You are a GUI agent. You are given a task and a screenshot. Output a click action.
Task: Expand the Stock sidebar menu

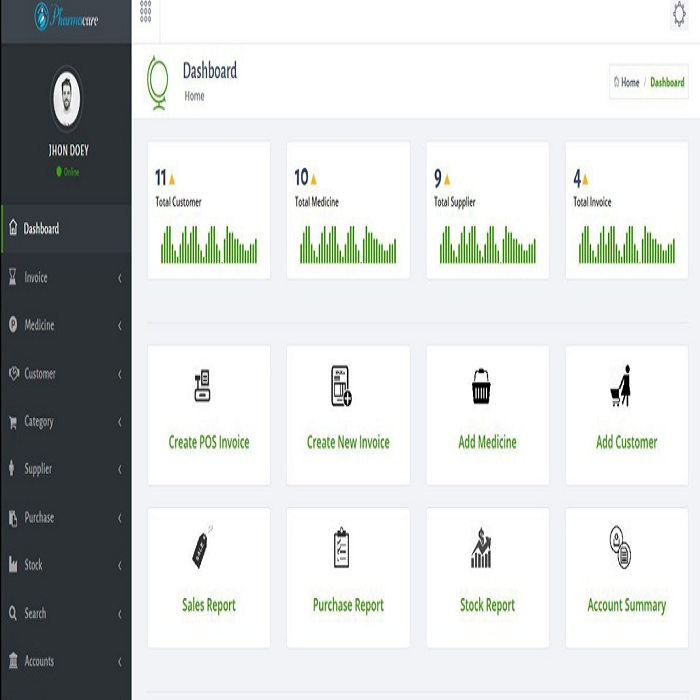(x=65, y=565)
